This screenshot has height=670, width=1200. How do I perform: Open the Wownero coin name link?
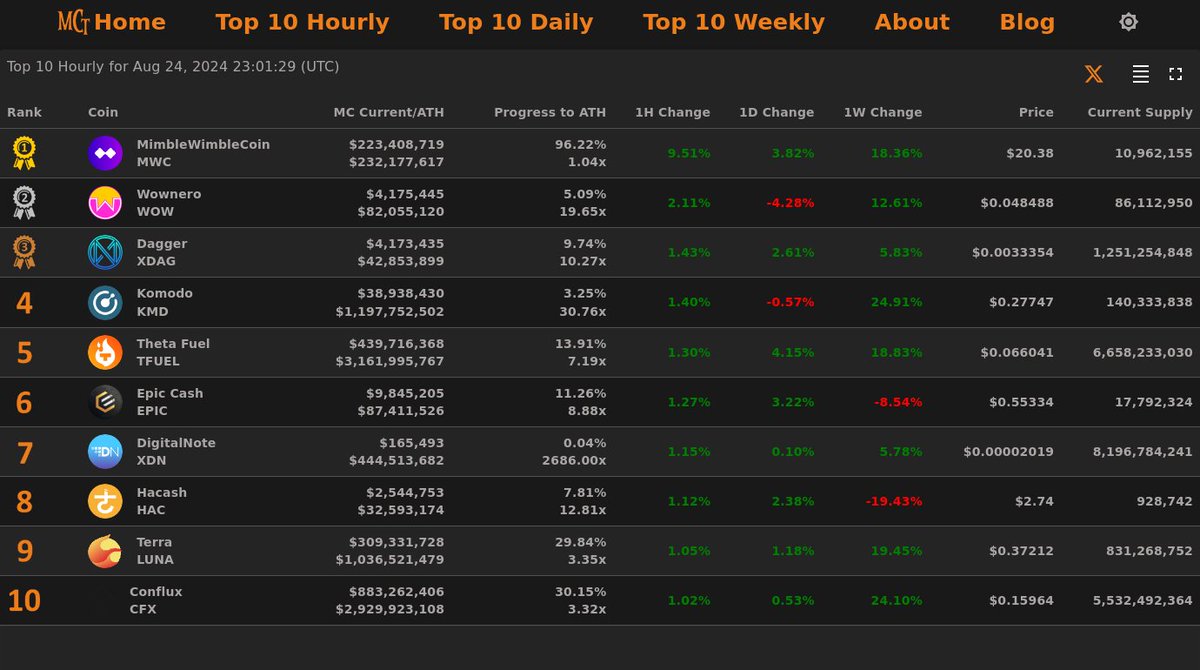pos(169,194)
